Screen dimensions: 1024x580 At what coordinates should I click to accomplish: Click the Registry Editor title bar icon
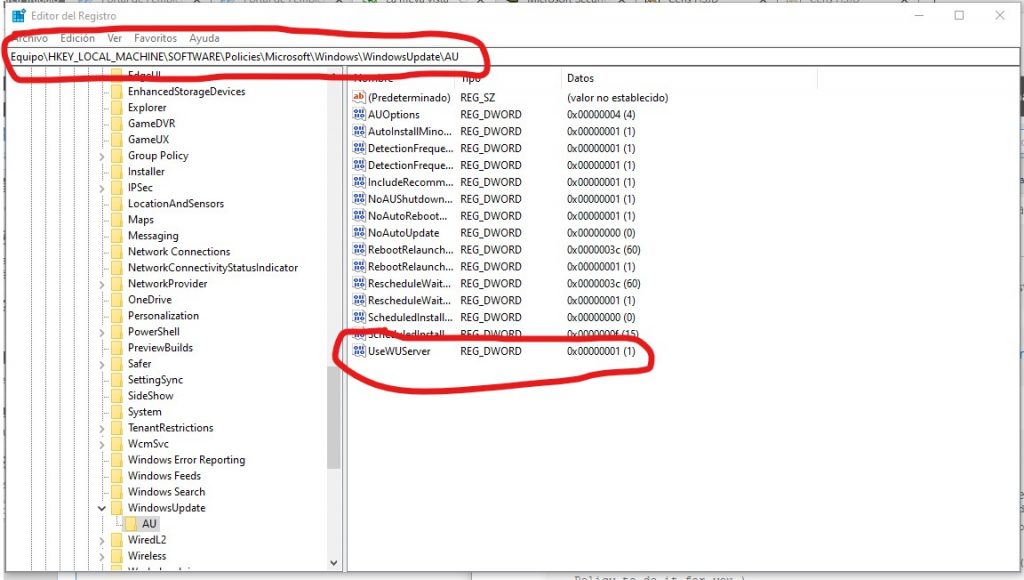[x=19, y=15]
